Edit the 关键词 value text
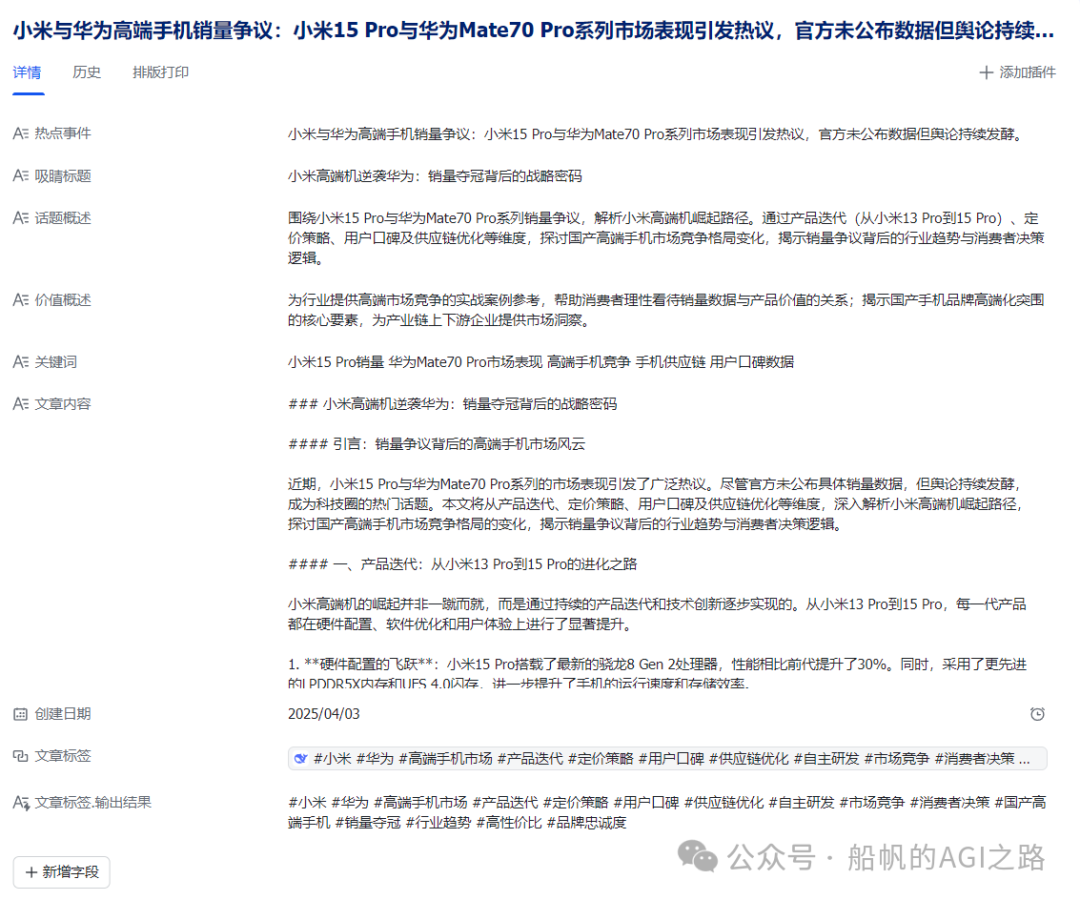Image resolution: width=1080 pixels, height=900 pixels. pos(541,362)
